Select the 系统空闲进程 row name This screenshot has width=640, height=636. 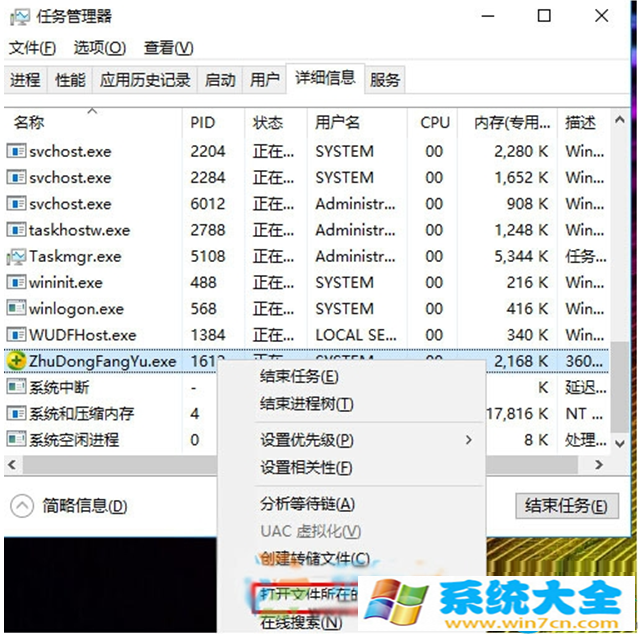74,440
